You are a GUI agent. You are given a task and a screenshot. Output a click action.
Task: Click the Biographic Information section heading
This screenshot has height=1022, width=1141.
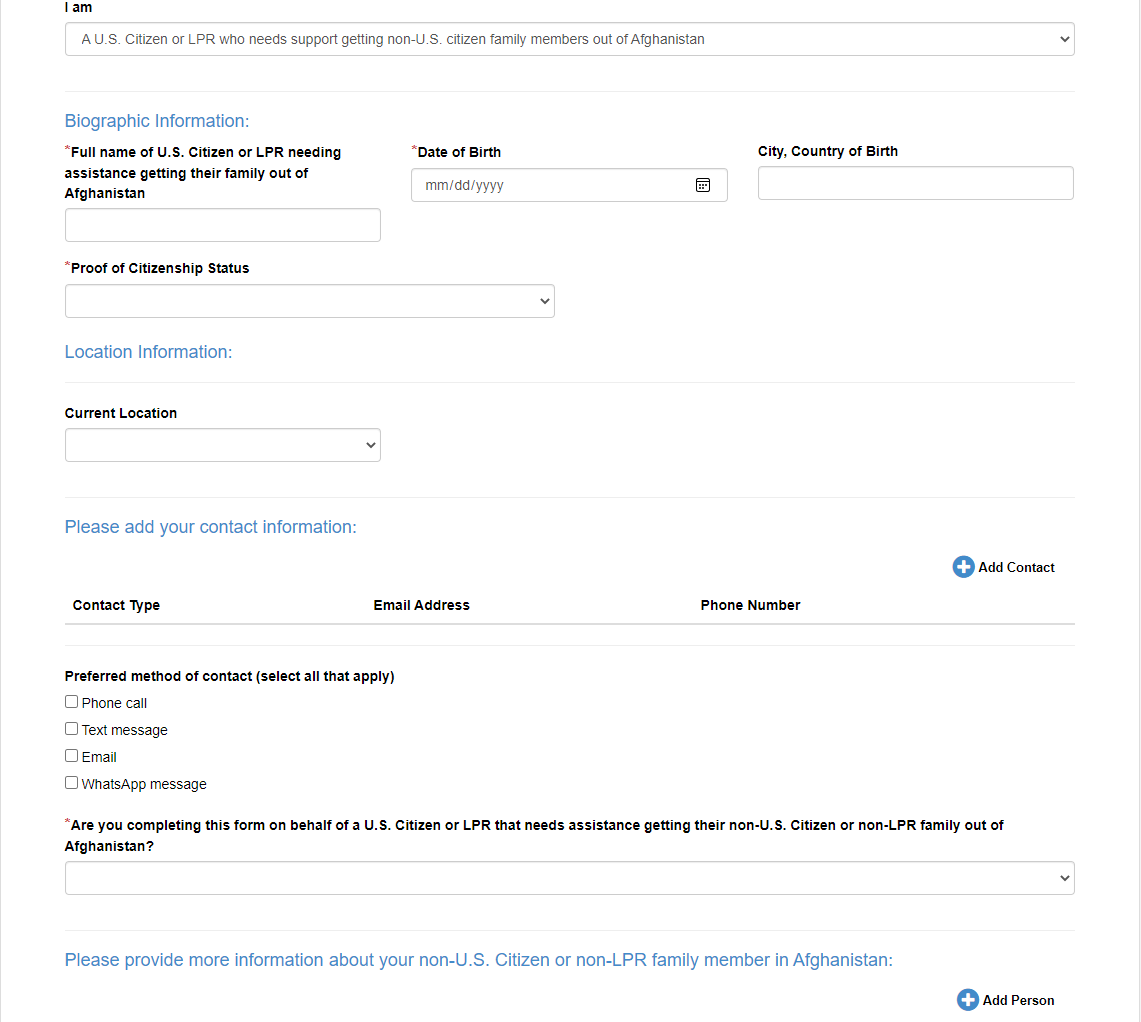[x=157, y=121]
